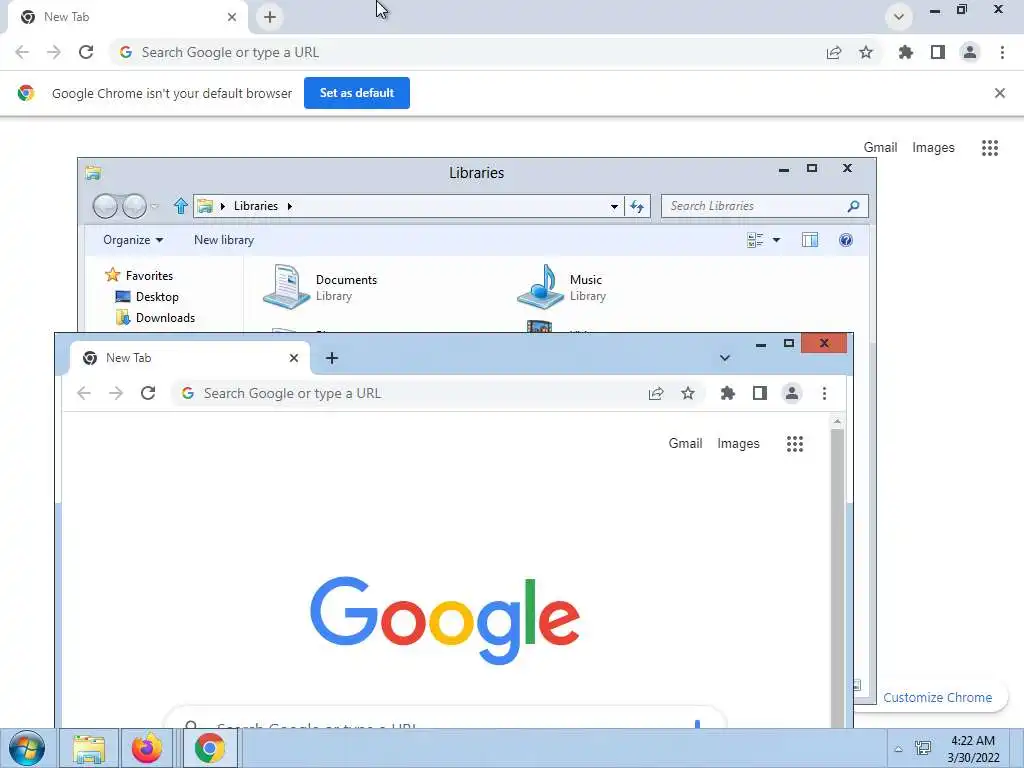Viewport: 1024px width, 768px height.
Task: Expand breadcrumb arrow after Libraries
Action: [289, 206]
